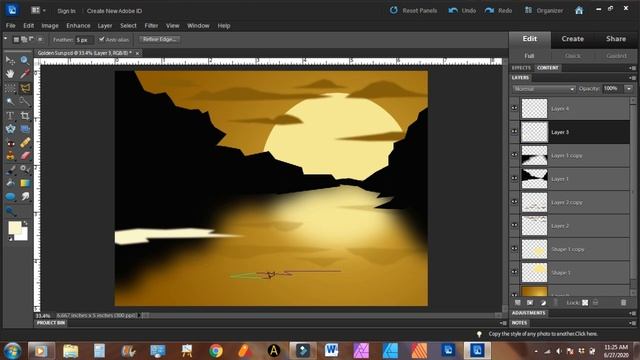Click the Redo button
640x360 pixels.
click(x=498, y=11)
